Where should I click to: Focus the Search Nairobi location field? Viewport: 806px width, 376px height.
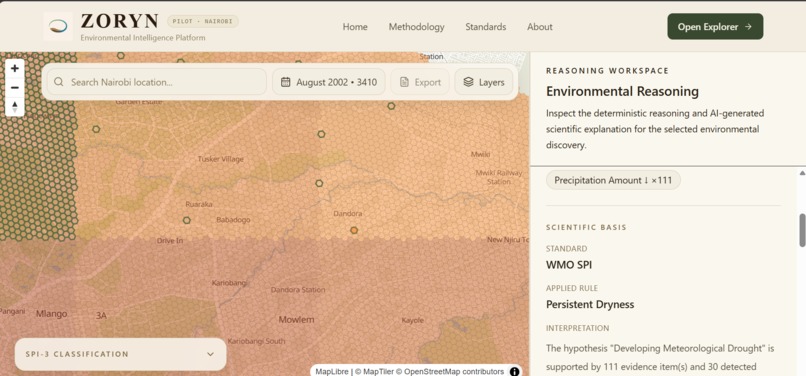point(157,82)
